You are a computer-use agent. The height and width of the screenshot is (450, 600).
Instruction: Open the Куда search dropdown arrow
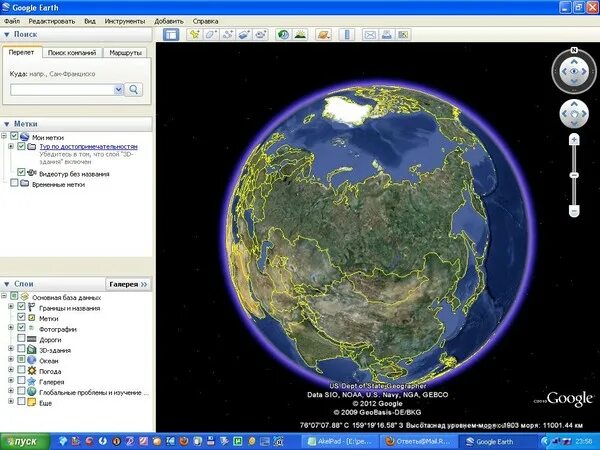118,90
